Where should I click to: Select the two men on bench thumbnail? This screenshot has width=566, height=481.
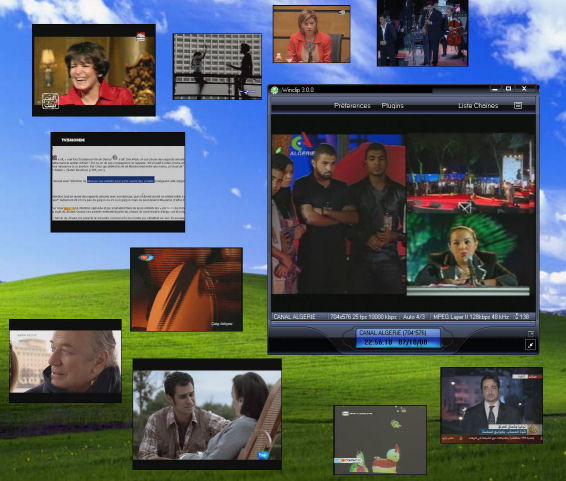207,414
